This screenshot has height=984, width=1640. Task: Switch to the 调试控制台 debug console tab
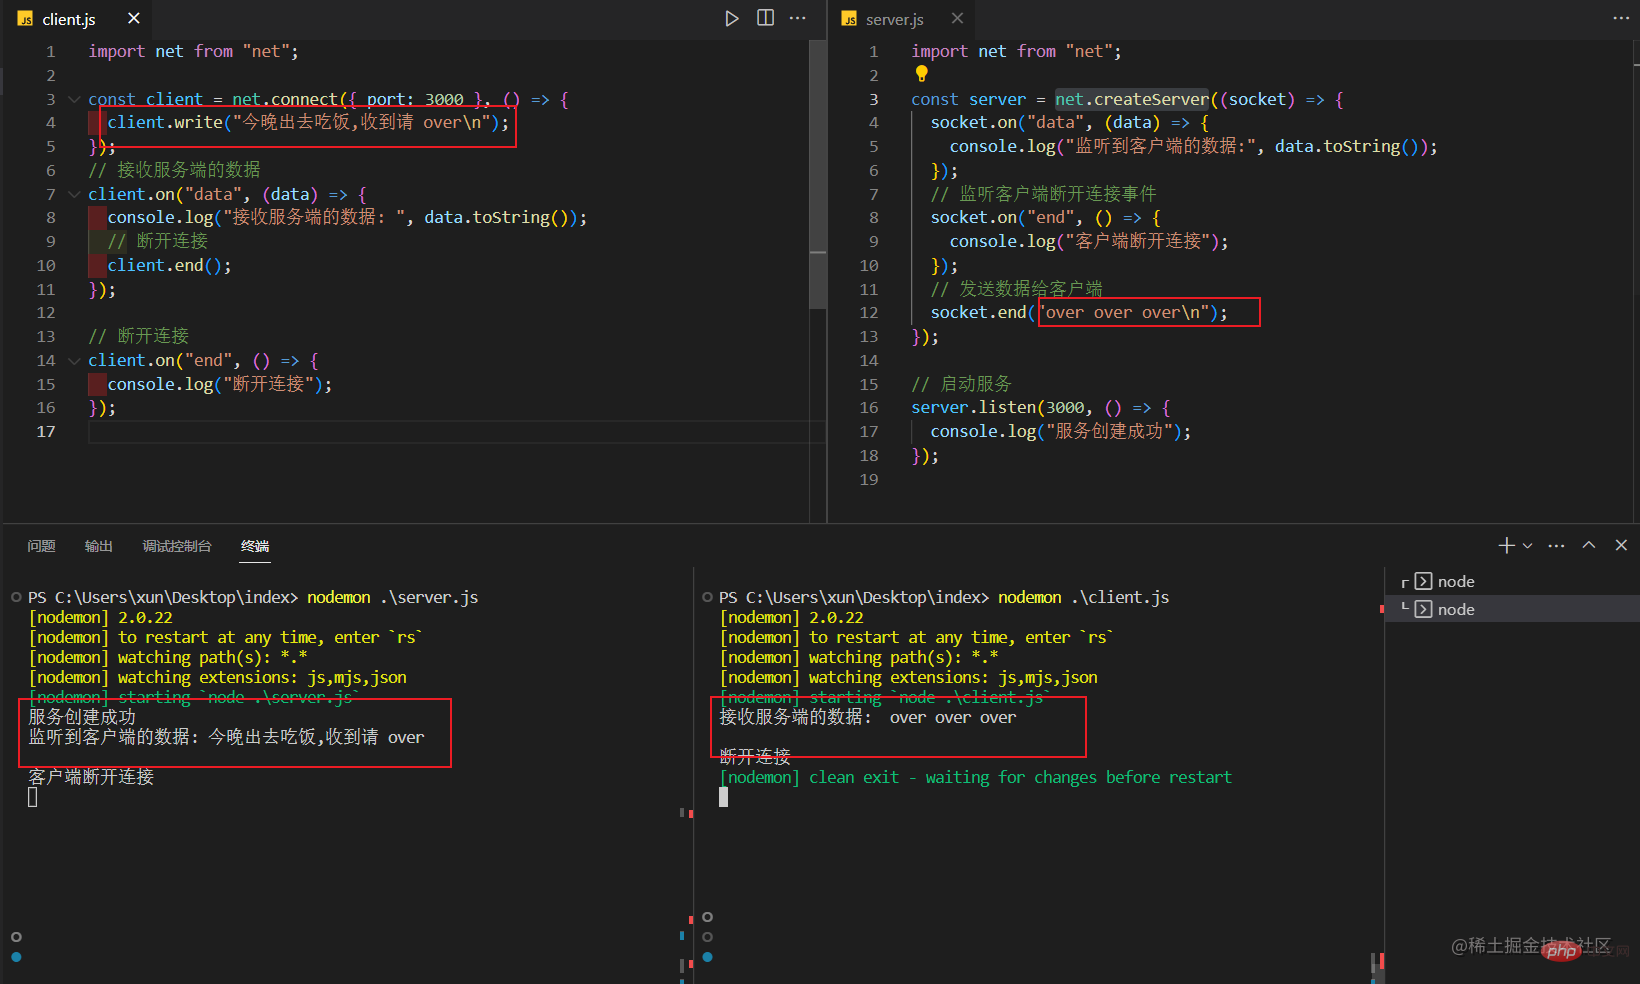point(177,546)
